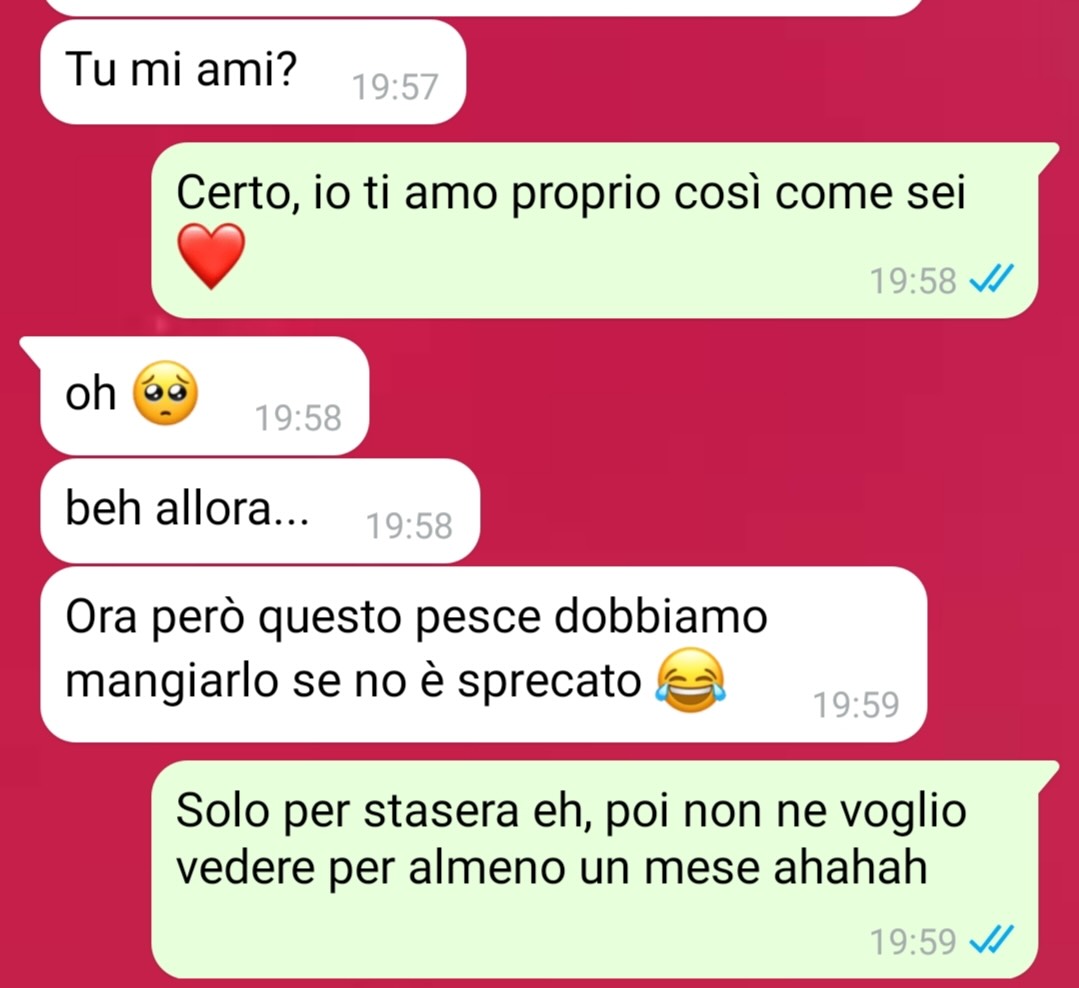Tap the 19:58 timestamp beside "oh"
The image size is (1079, 988).
tap(299, 418)
